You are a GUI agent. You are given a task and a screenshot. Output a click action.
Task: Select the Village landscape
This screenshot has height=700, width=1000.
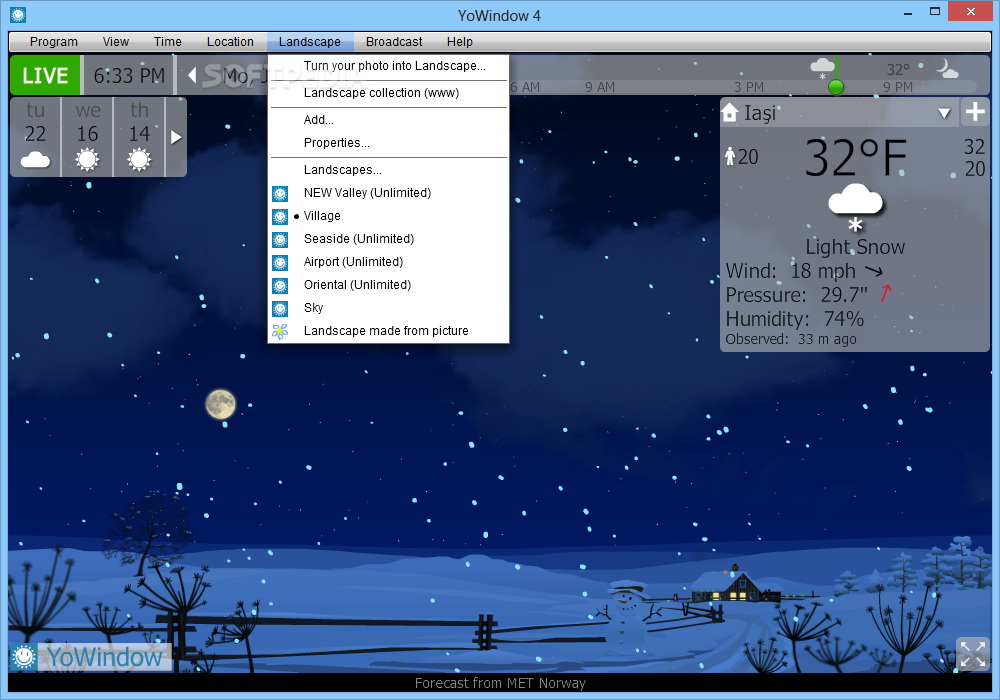pos(388,215)
